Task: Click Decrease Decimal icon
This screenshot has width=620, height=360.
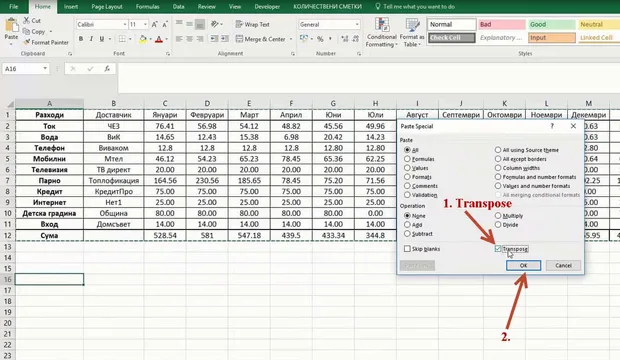Action: [355, 39]
